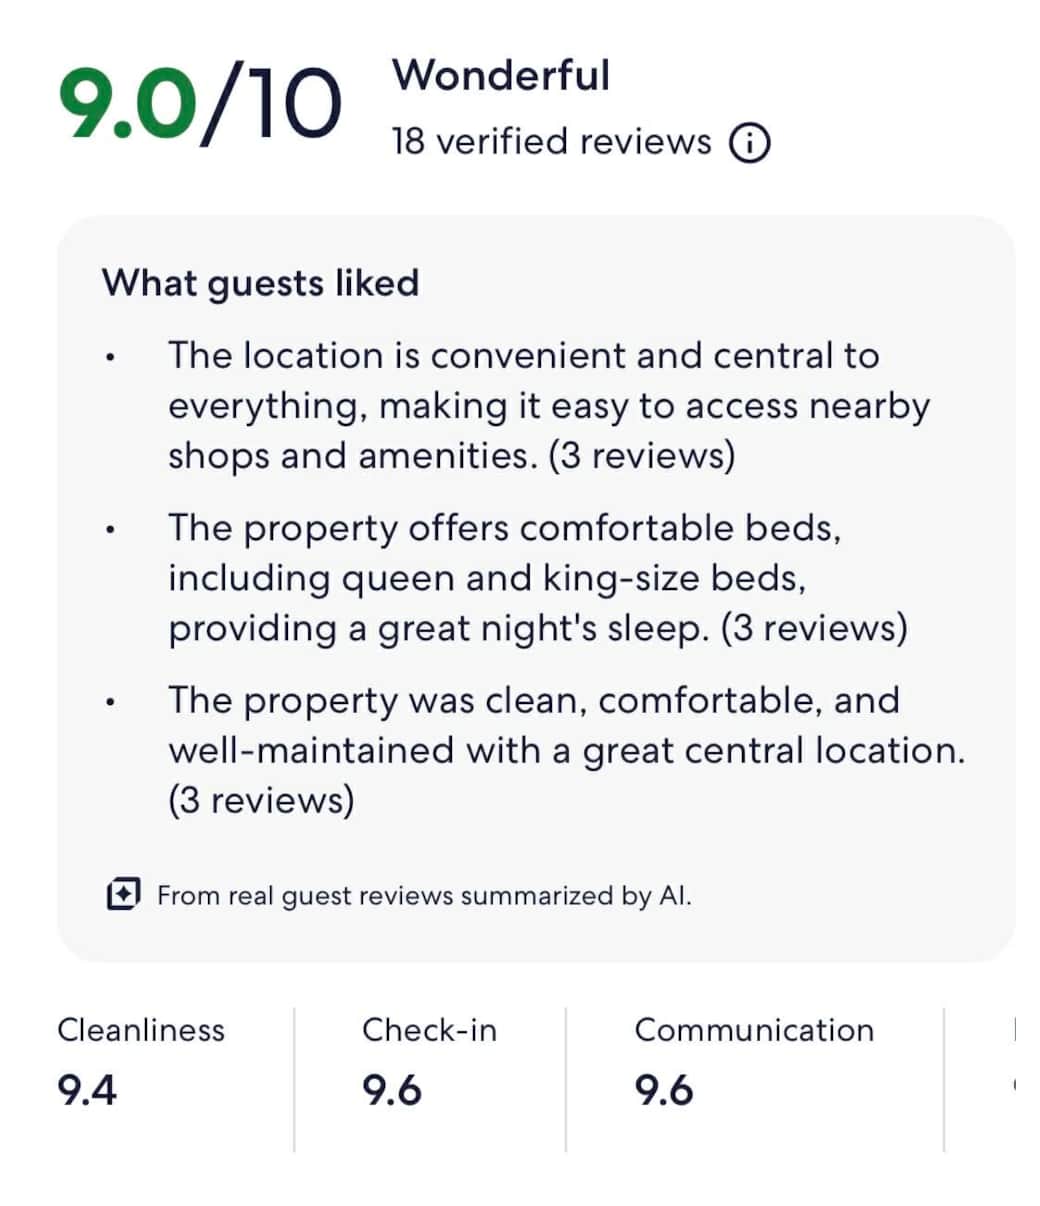Click the Wonderful rating label
The width and height of the screenshot is (1040, 1206).
click(x=500, y=75)
